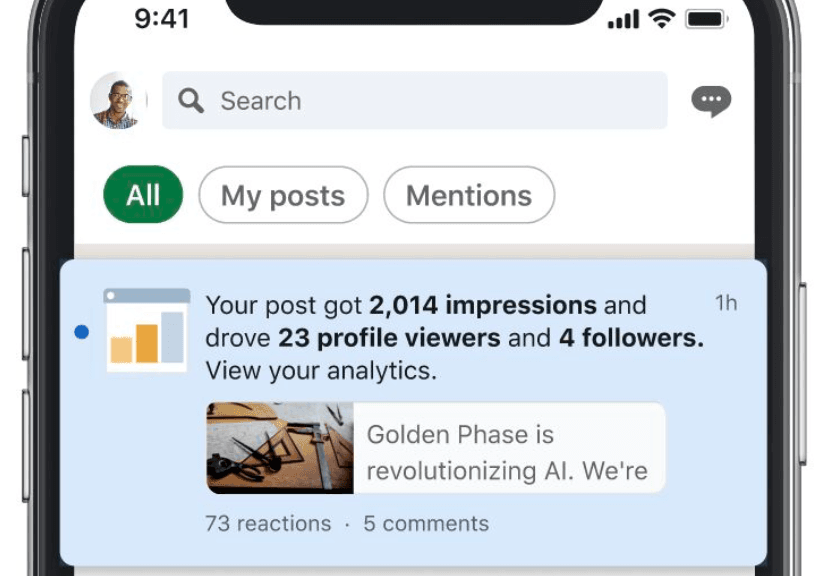Tap the analytics bar chart icon
This screenshot has width=826, height=576.
(x=147, y=330)
